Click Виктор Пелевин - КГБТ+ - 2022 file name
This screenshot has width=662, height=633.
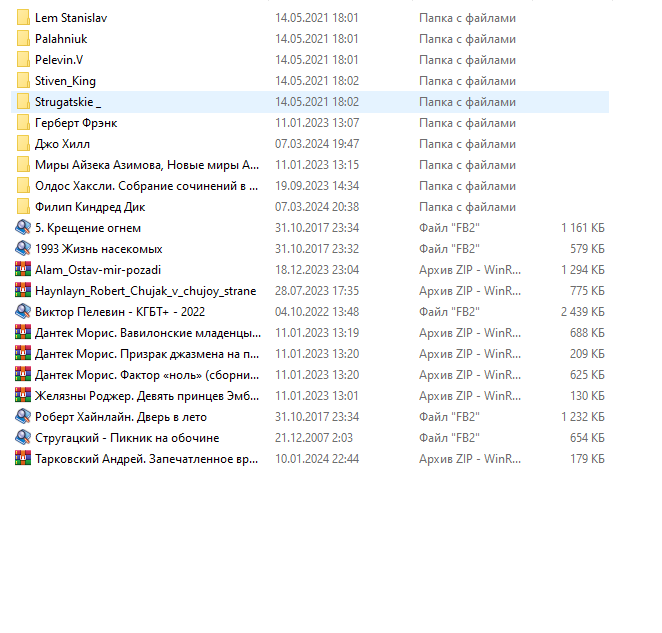(x=120, y=312)
